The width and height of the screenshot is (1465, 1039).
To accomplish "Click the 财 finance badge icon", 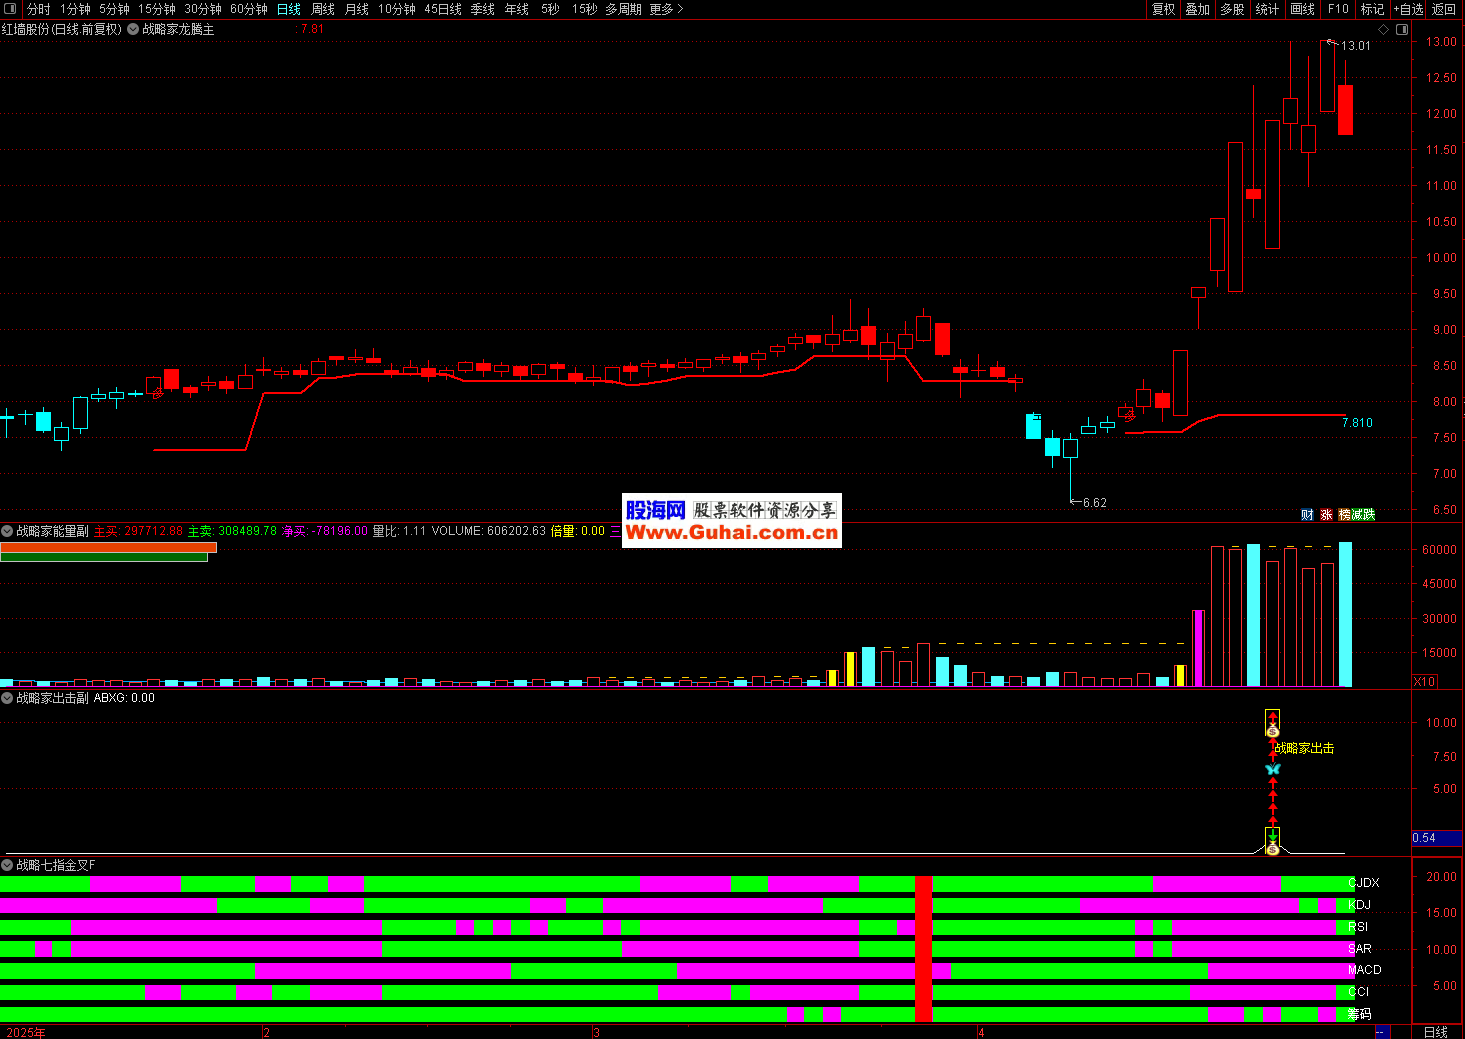I will (x=1307, y=515).
